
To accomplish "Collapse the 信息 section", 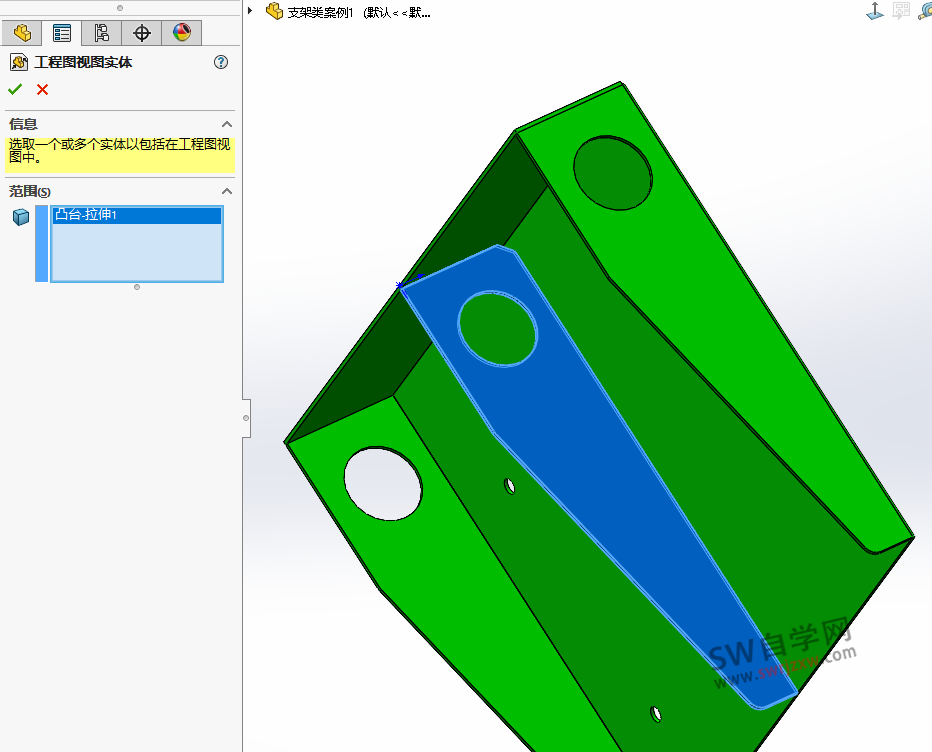I will coord(228,124).
